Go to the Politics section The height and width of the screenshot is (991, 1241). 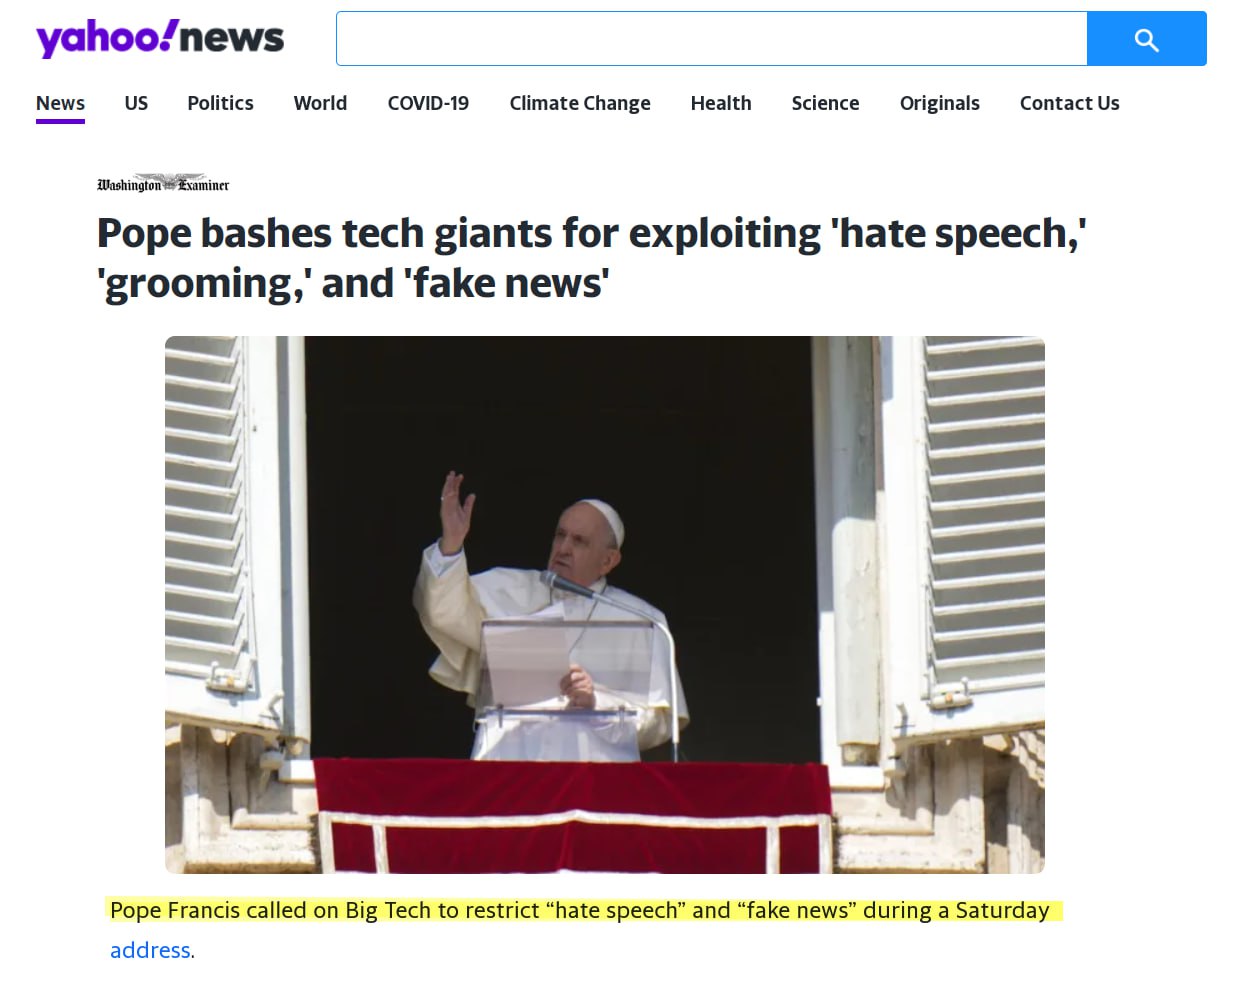click(x=220, y=103)
